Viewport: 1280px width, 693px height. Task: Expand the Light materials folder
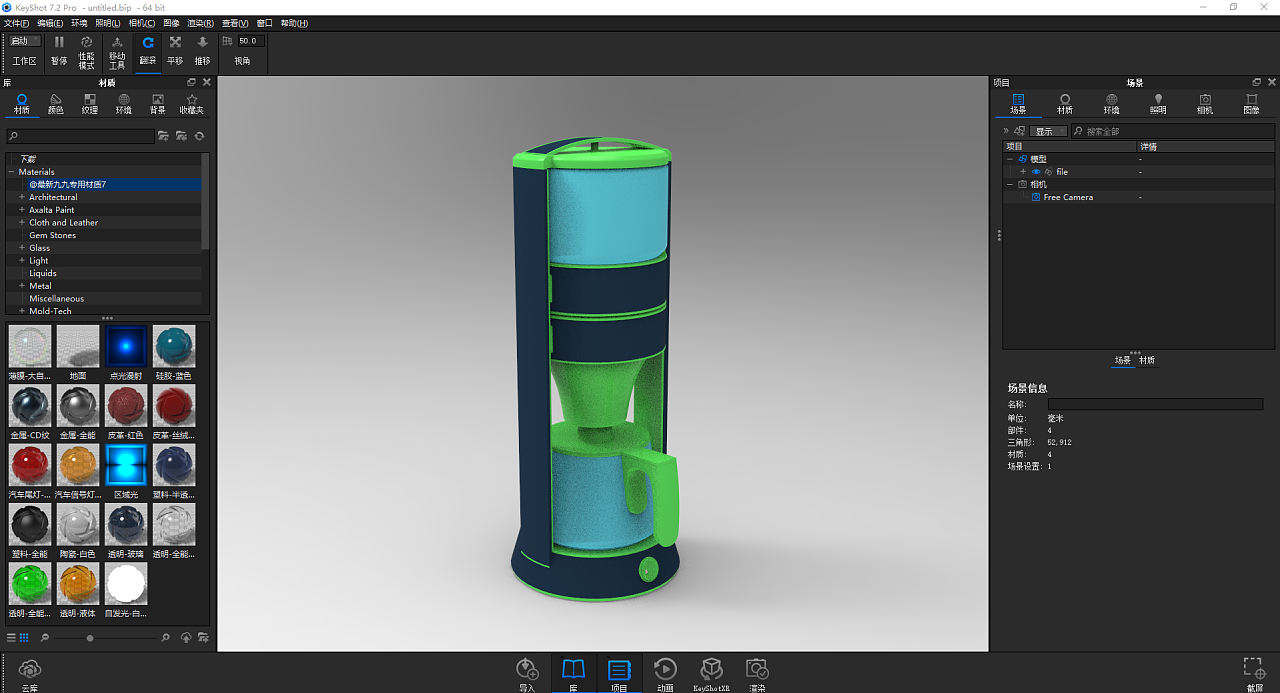(21, 261)
